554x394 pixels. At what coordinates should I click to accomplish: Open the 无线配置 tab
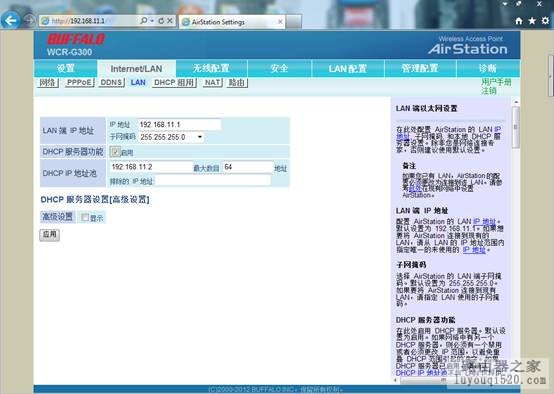(x=211, y=68)
